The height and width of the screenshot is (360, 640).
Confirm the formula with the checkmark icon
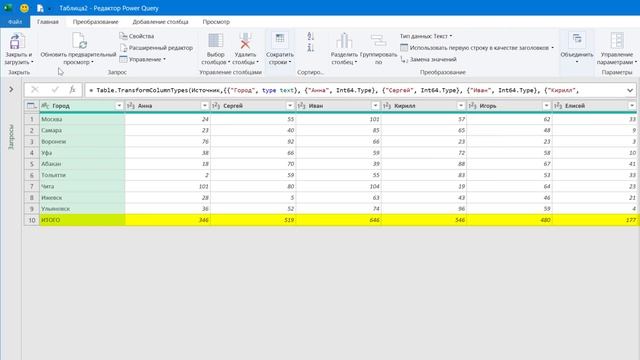click(55, 90)
